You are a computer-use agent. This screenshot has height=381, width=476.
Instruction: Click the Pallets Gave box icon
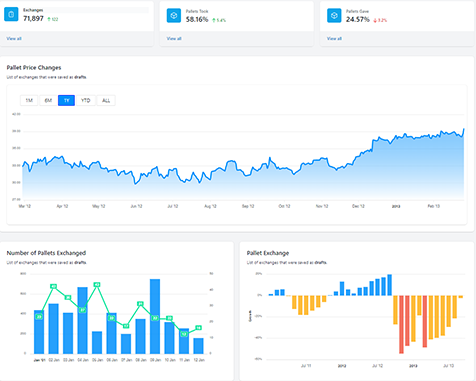[x=334, y=16]
